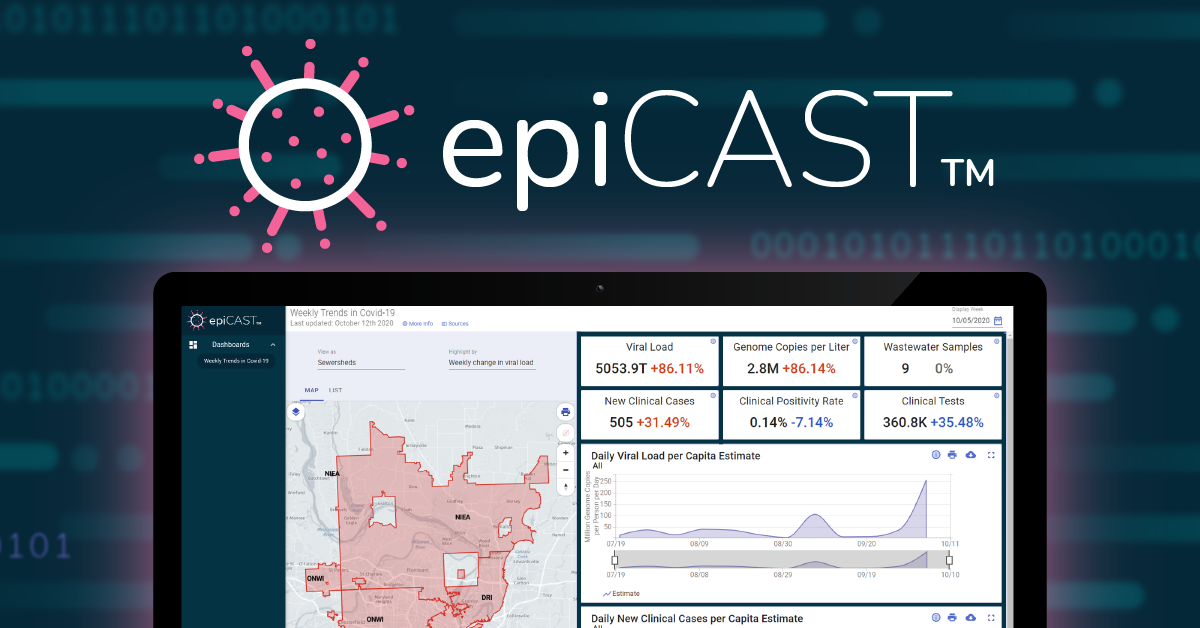The height and width of the screenshot is (628, 1200).
Task: Open info for Daily Viral Load chart
Action: tap(936, 455)
